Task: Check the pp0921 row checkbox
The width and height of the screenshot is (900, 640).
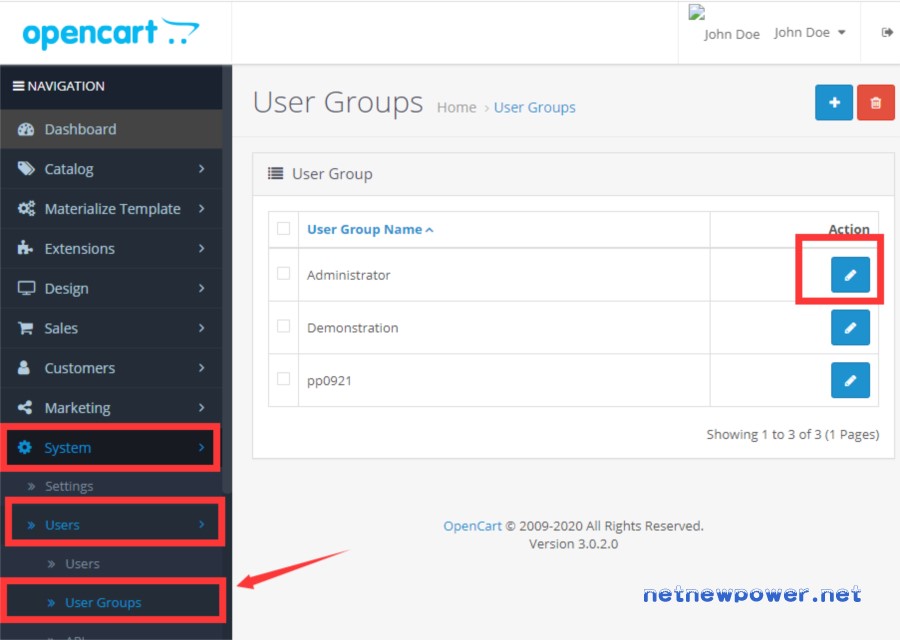Action: 283,379
